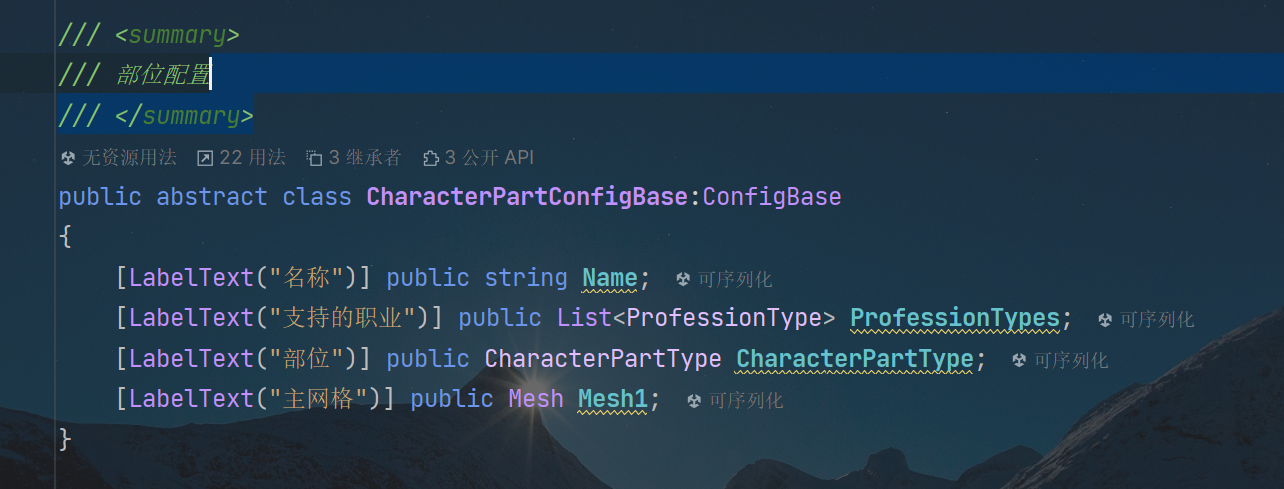The height and width of the screenshot is (489, 1284).
Task: Click the ProfessionTypes field name
Action: (954, 318)
